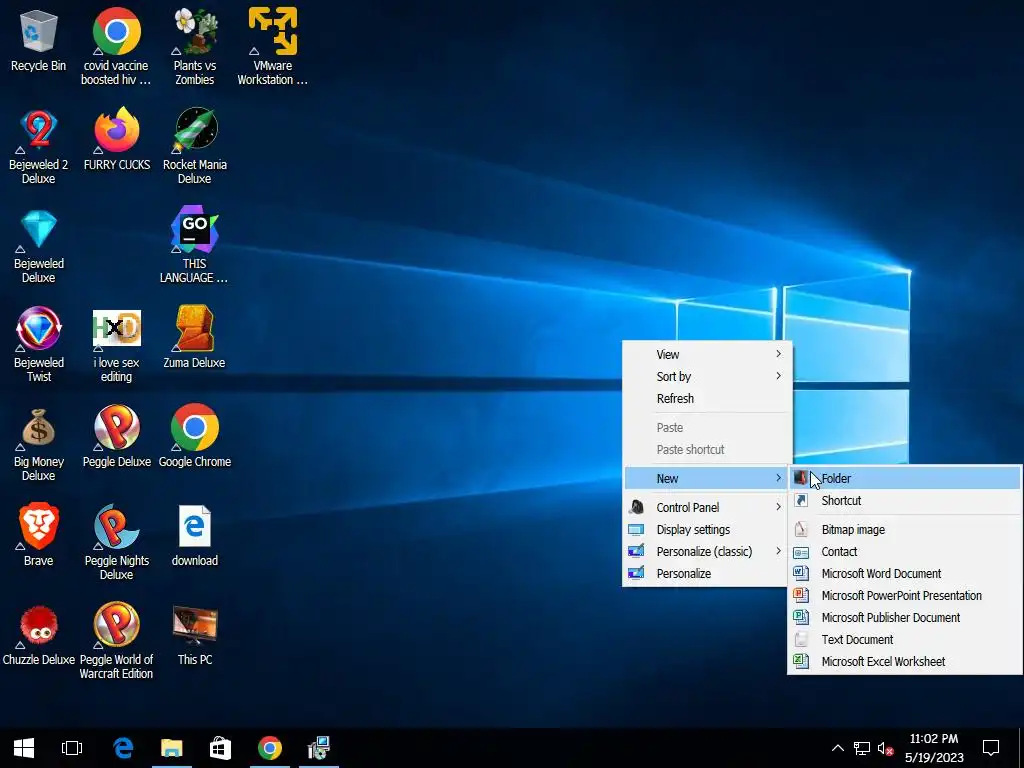Image resolution: width=1024 pixels, height=768 pixels.
Task: Expand the Control Panel submenu
Action: tap(707, 507)
